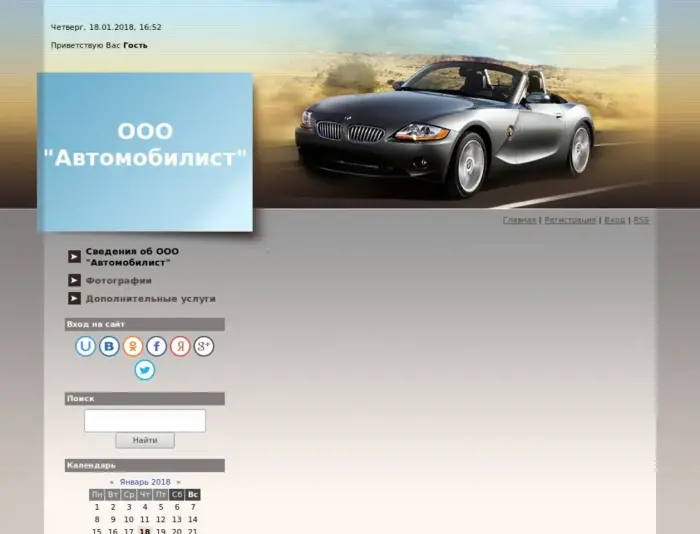
Task: Open the Фотографии menu item
Action: (x=118, y=281)
